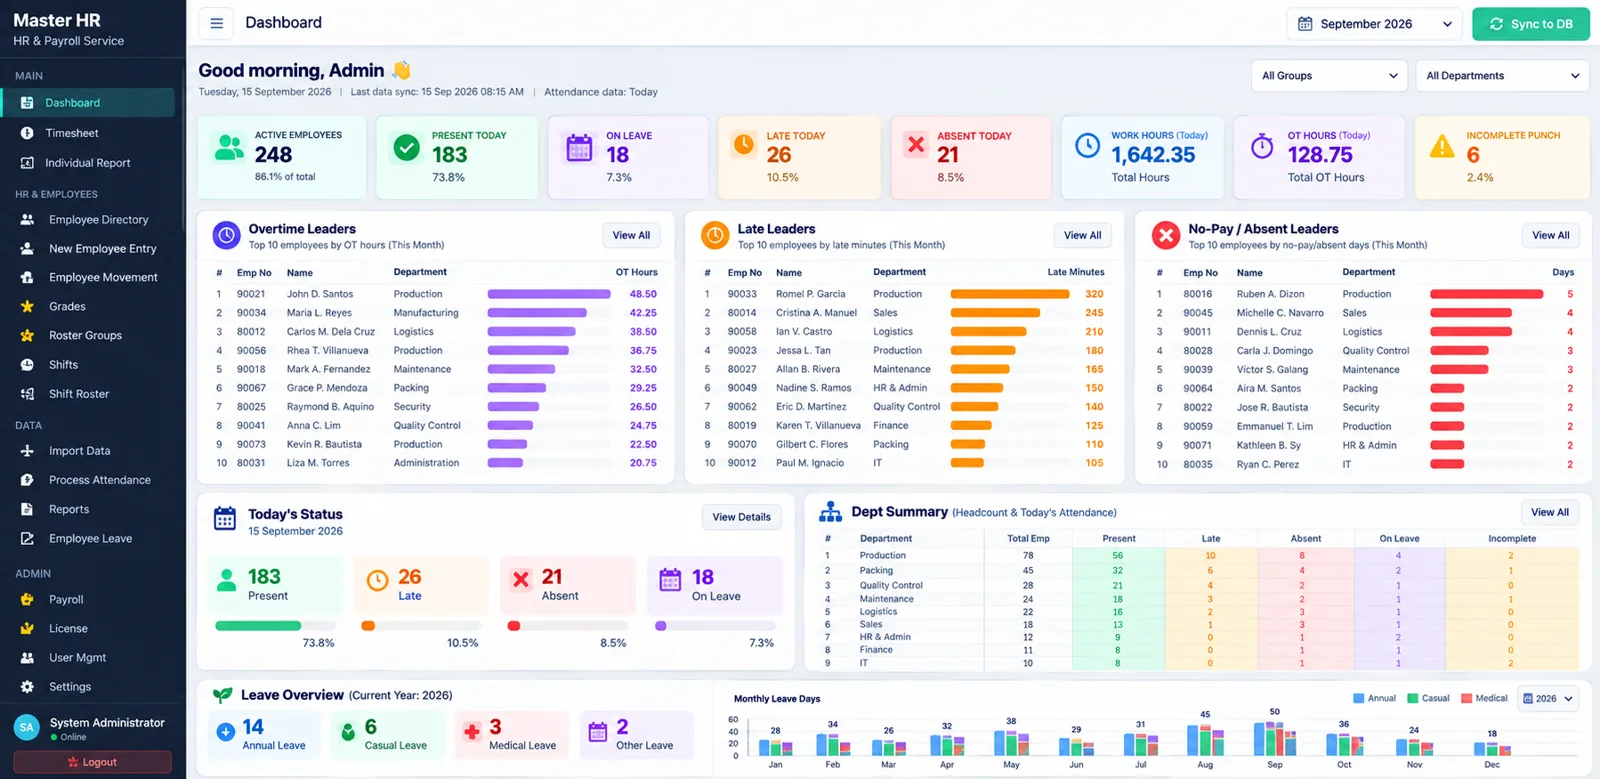This screenshot has width=1600, height=779.
Task: Click the Logout button
Action: 92,762
